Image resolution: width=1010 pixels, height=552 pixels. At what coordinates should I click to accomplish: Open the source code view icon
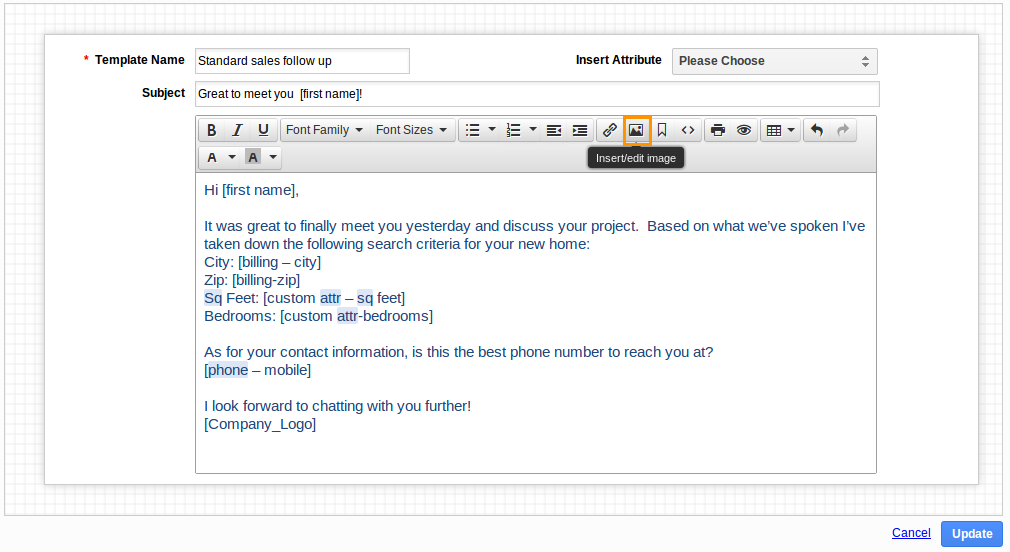click(688, 130)
